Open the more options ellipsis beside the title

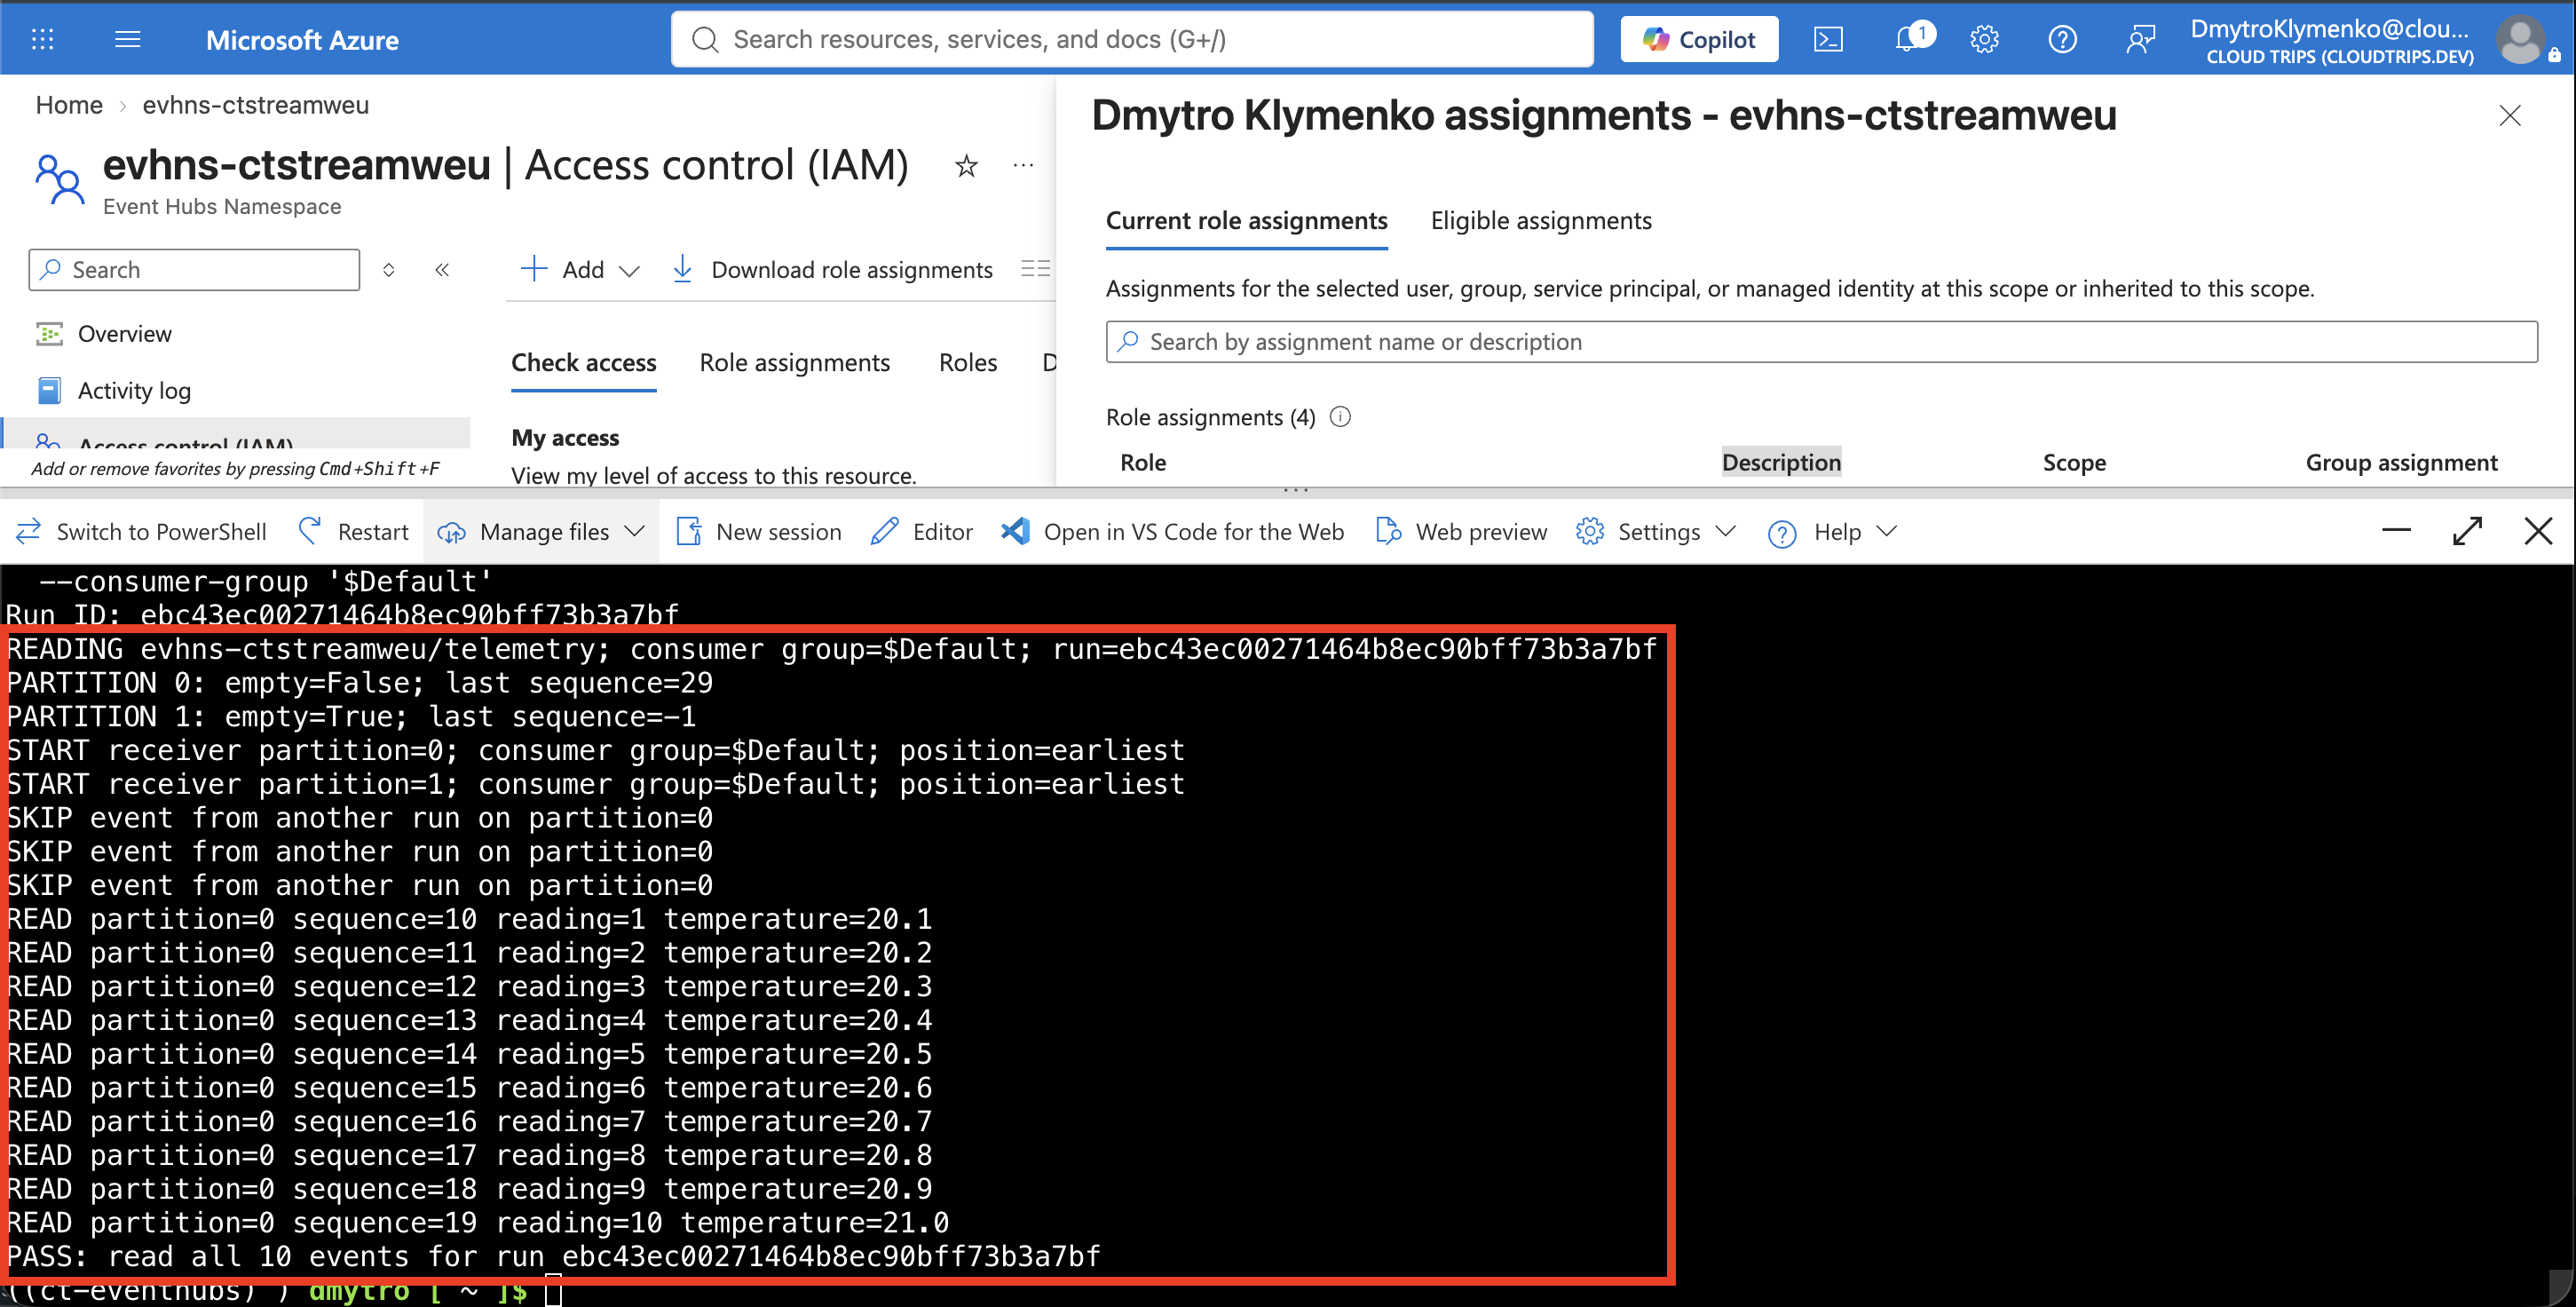[1023, 165]
